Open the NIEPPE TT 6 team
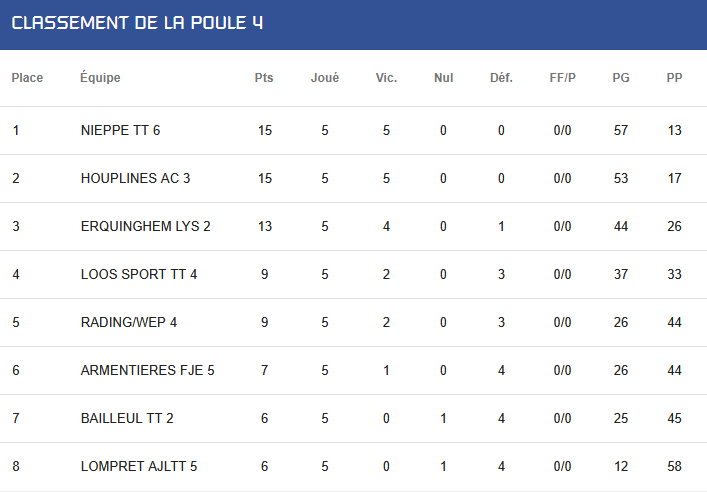The width and height of the screenshot is (707, 492). tap(120, 130)
